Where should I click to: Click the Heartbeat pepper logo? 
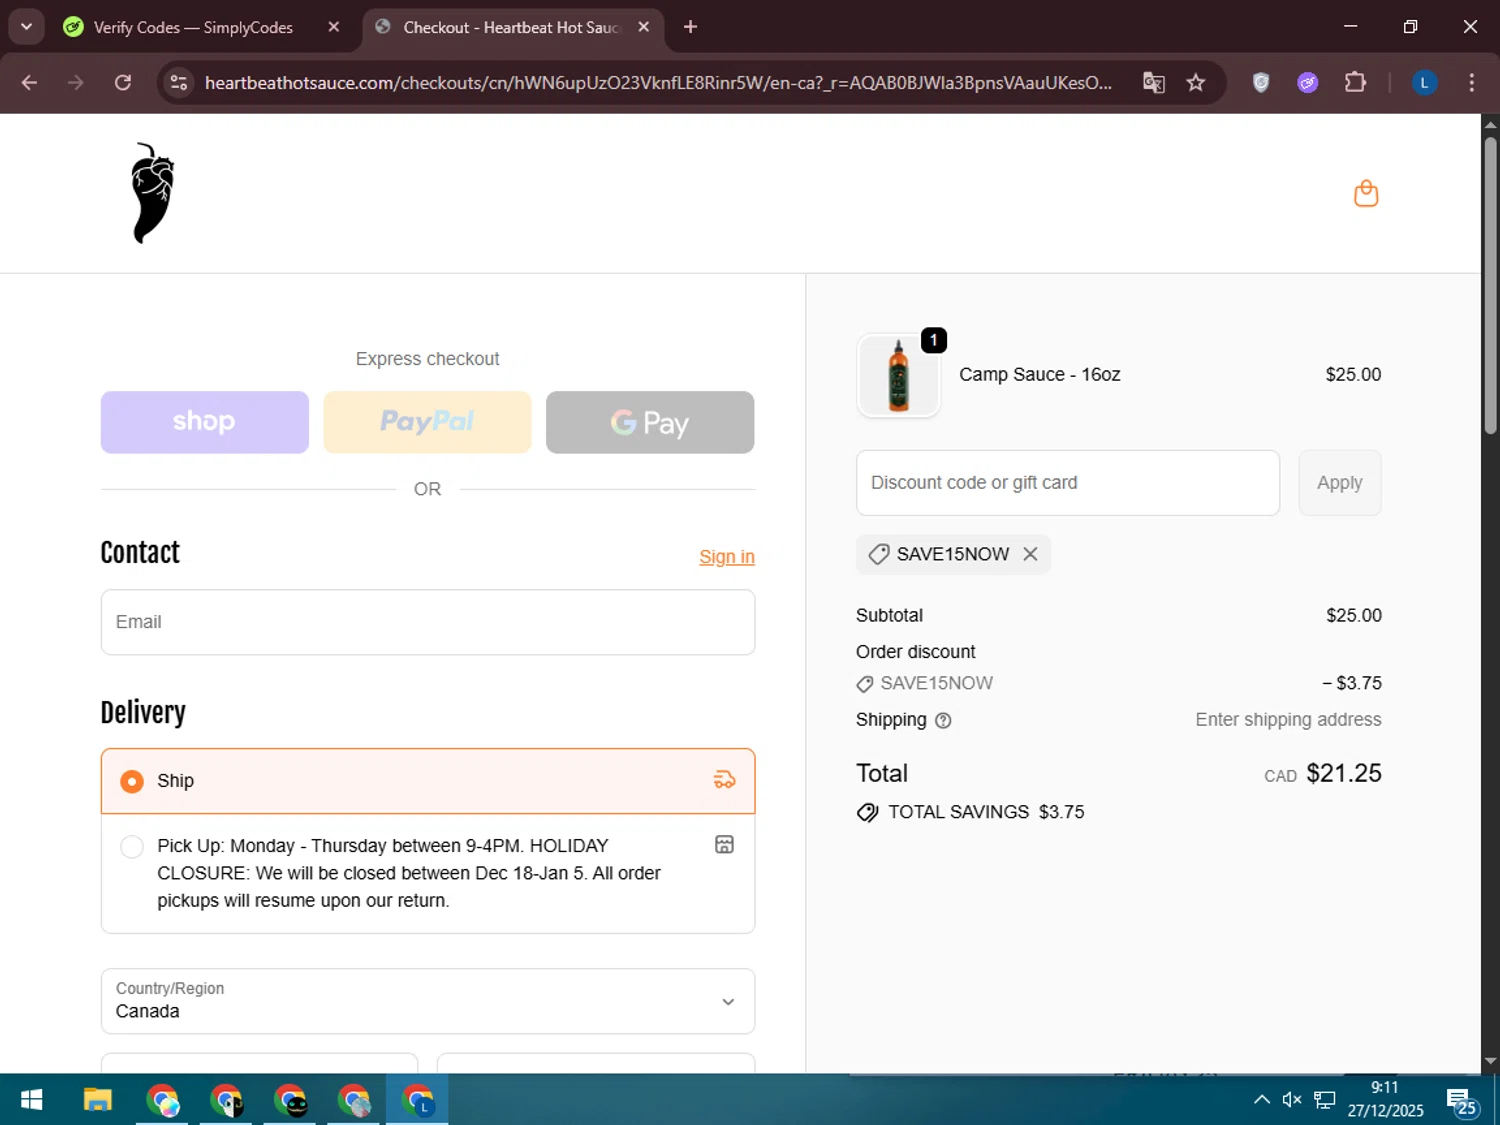coord(153,193)
